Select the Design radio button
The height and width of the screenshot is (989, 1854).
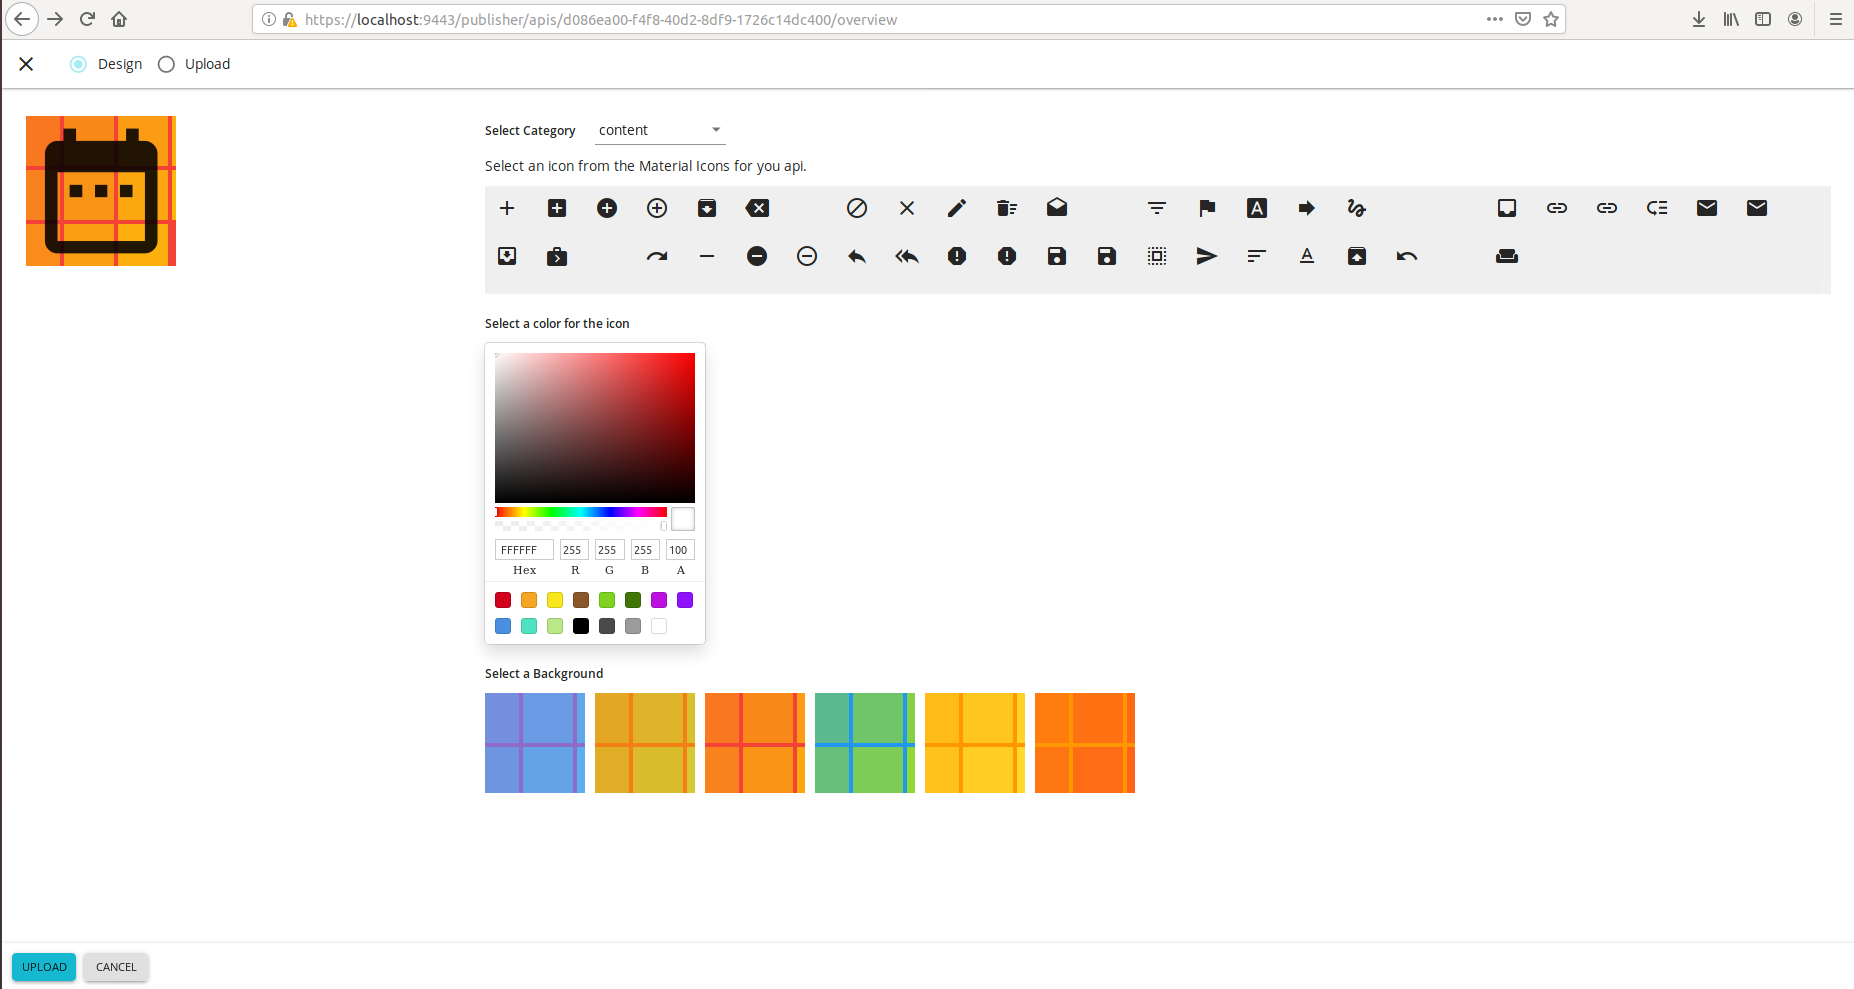tap(78, 64)
